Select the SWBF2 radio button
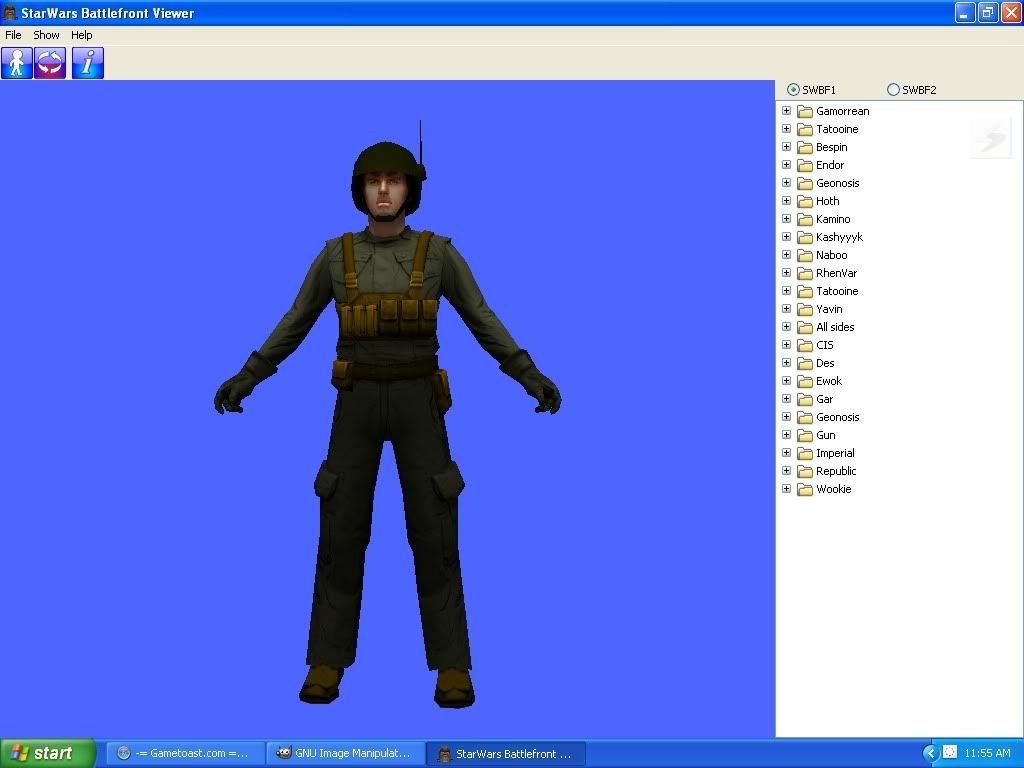 pos(893,89)
